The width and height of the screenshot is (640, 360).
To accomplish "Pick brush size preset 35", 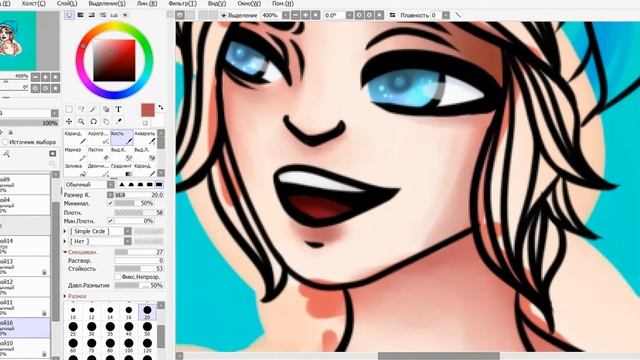I will [110, 329].
